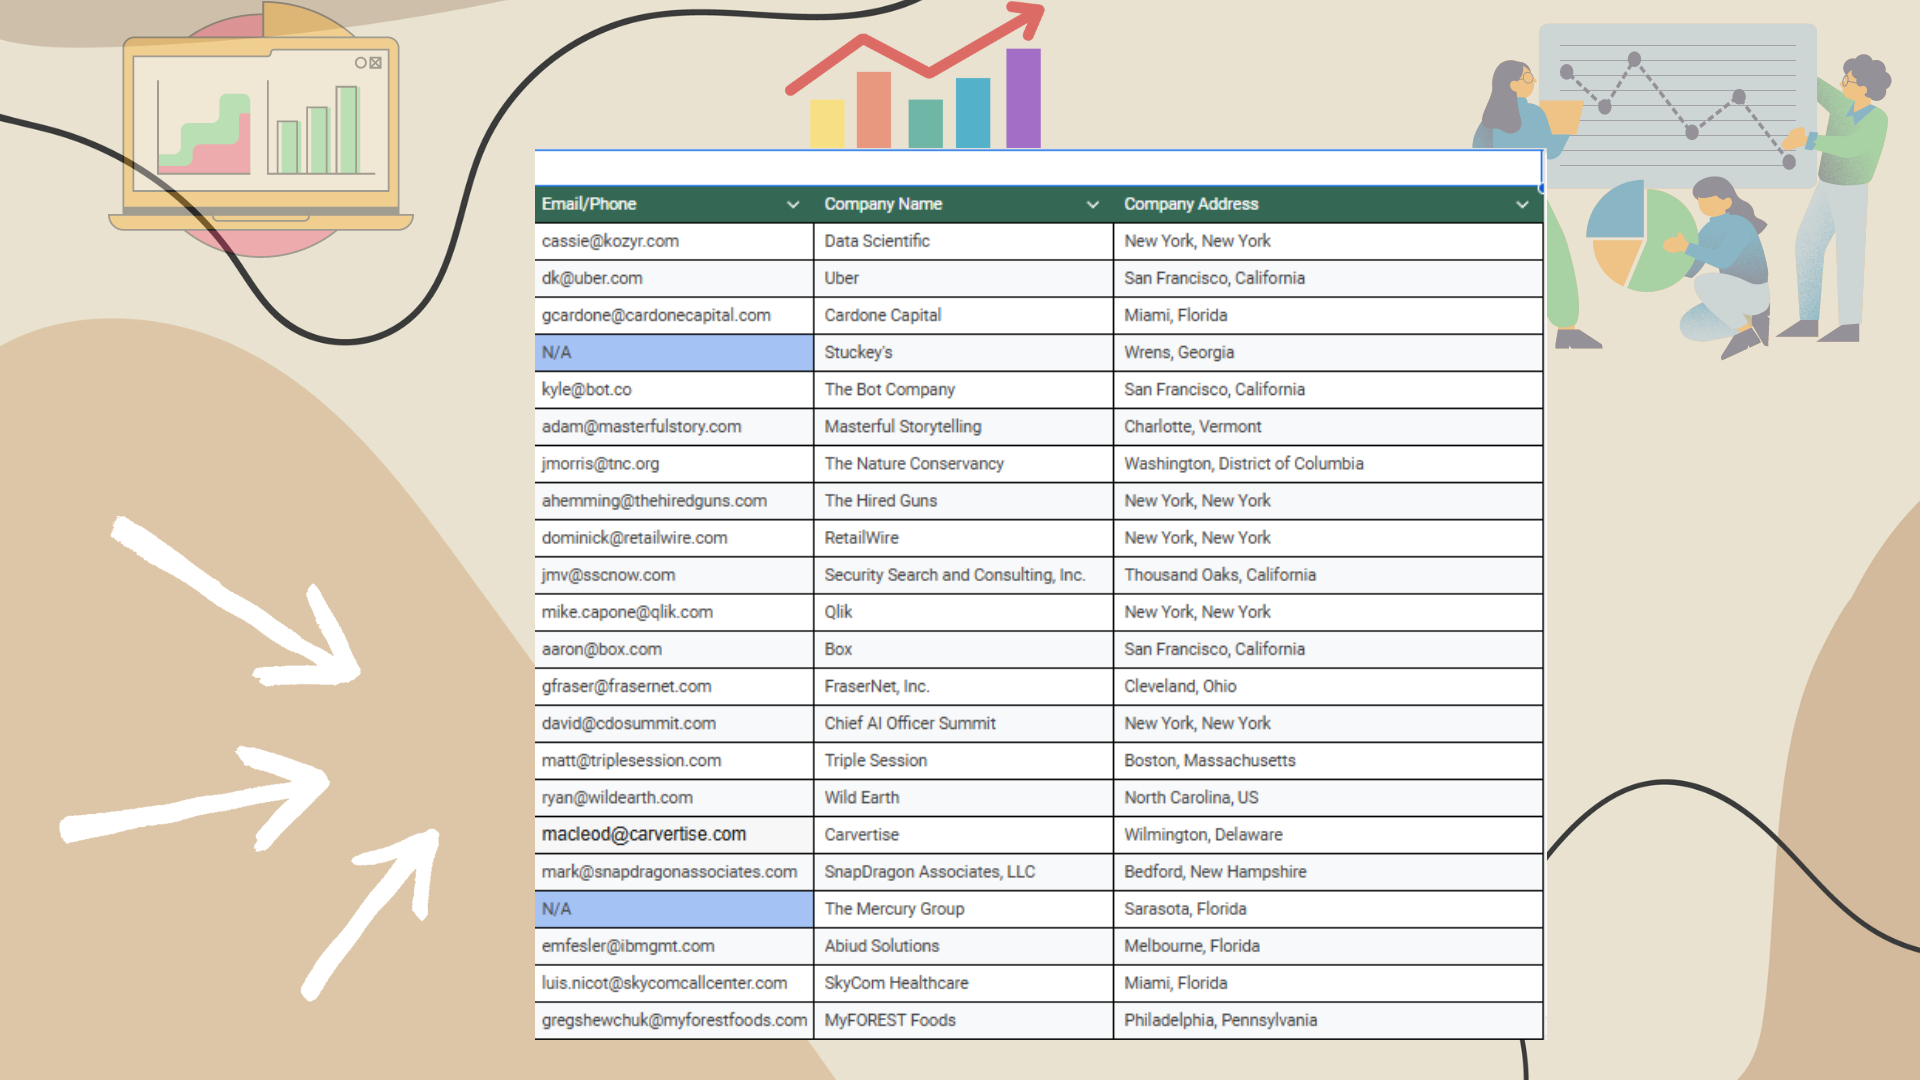Select the highlighted N/A cell beside Stuckey's
This screenshot has height=1080, width=1920.
point(673,352)
